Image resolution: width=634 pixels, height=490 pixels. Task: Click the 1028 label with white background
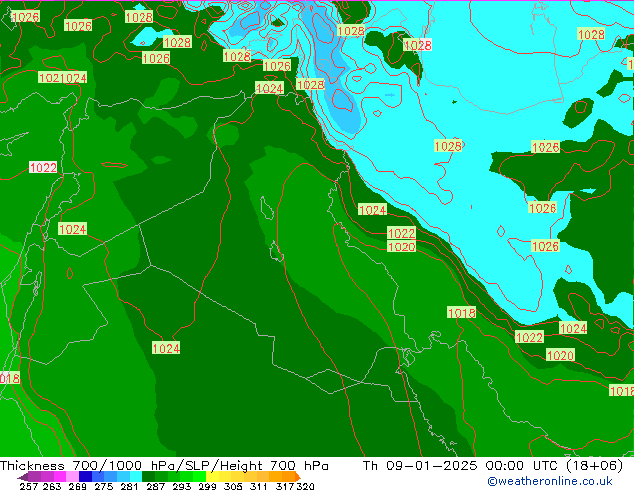pyautogui.click(x=417, y=45)
